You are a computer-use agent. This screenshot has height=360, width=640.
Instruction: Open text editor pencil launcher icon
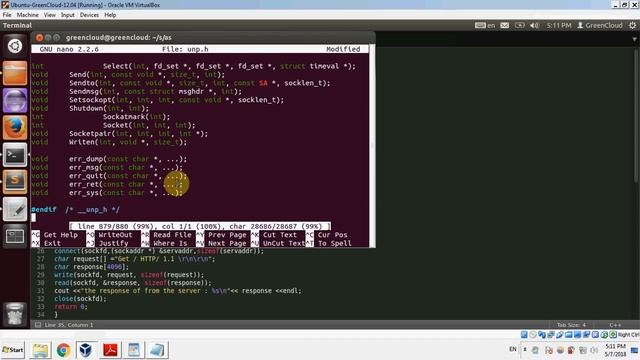click(15, 209)
